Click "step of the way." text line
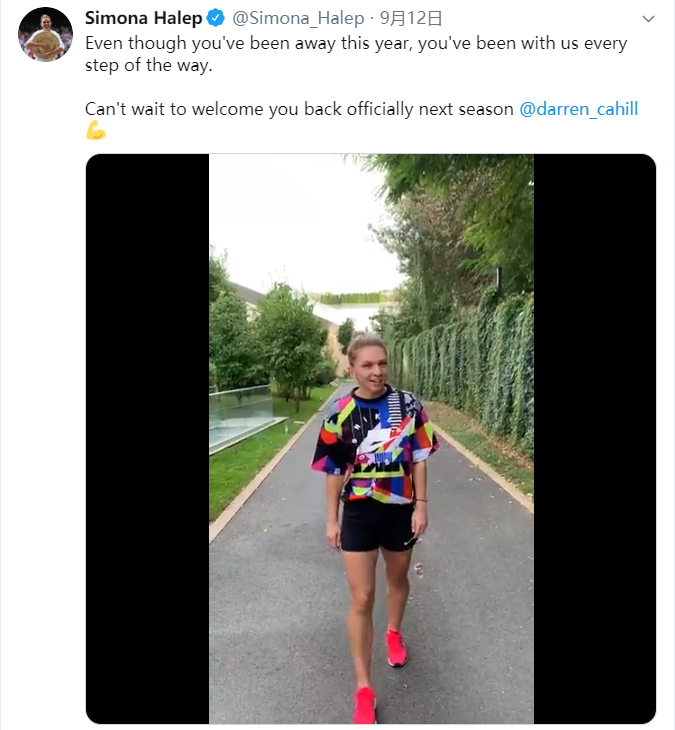Screen dimensions: 675x730 coord(148,65)
